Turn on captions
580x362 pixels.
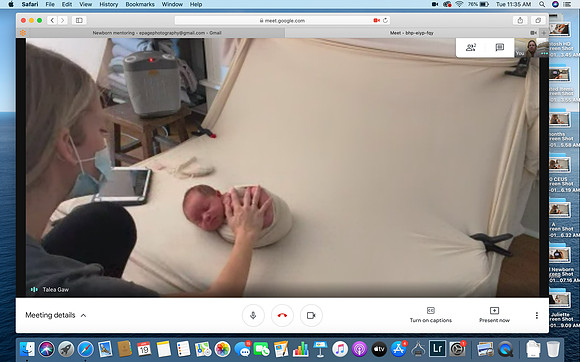click(431, 315)
